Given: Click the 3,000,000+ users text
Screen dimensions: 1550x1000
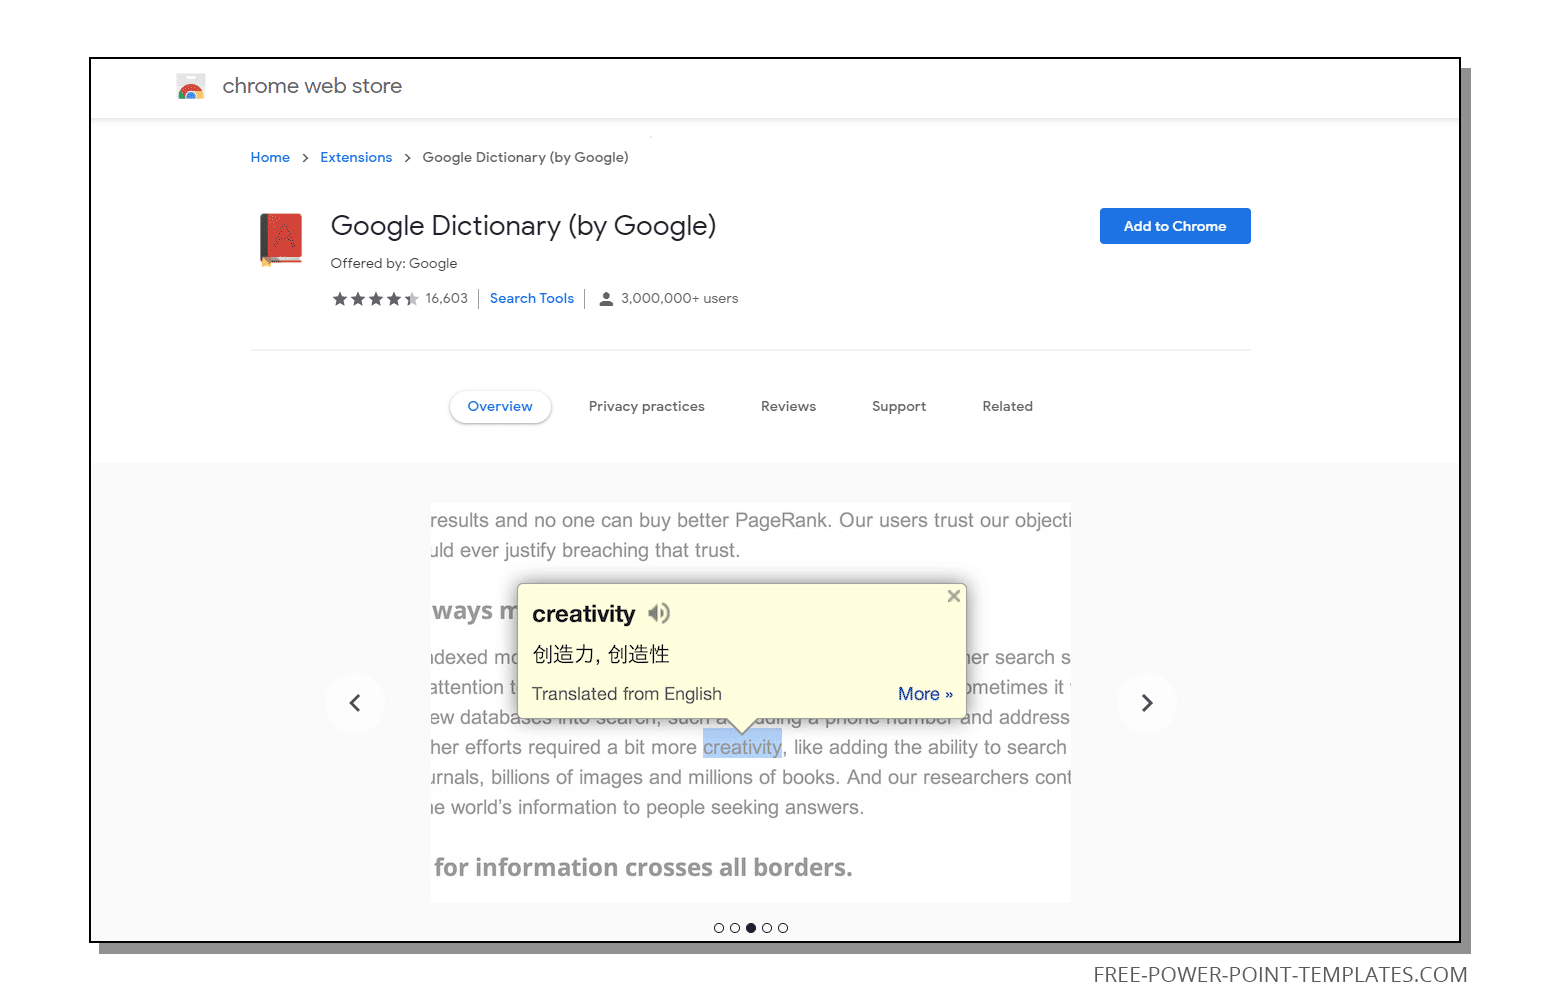Looking at the screenshot, I should pos(679,299).
